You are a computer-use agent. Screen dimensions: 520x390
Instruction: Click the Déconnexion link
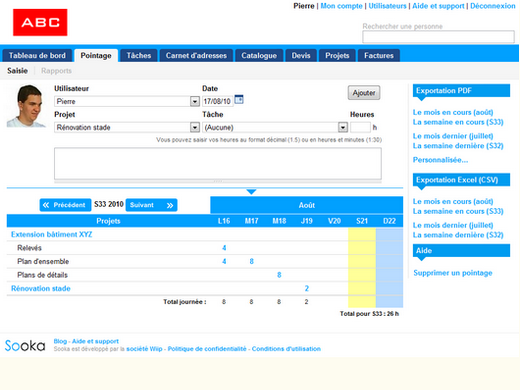493,6
